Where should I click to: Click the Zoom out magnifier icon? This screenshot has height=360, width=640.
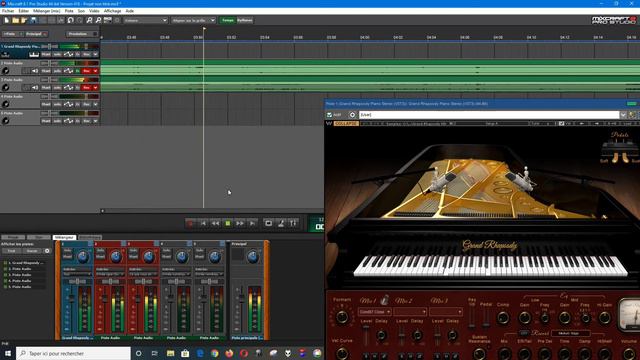click(x=98, y=20)
